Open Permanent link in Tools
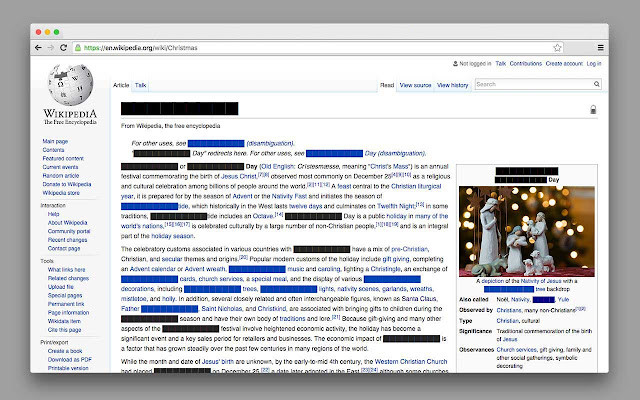Viewport: 640px width, 400px height. [x=66, y=304]
